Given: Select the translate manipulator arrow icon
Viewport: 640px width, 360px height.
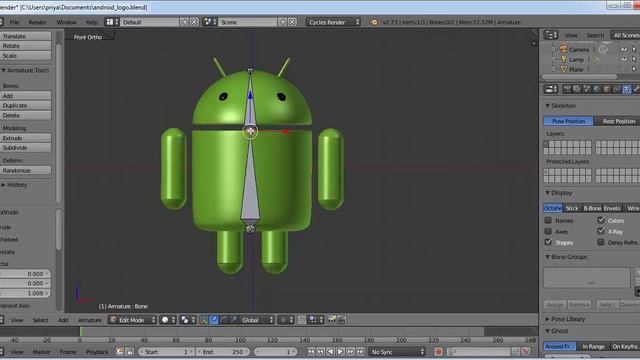Looking at the screenshot, I should [214, 320].
